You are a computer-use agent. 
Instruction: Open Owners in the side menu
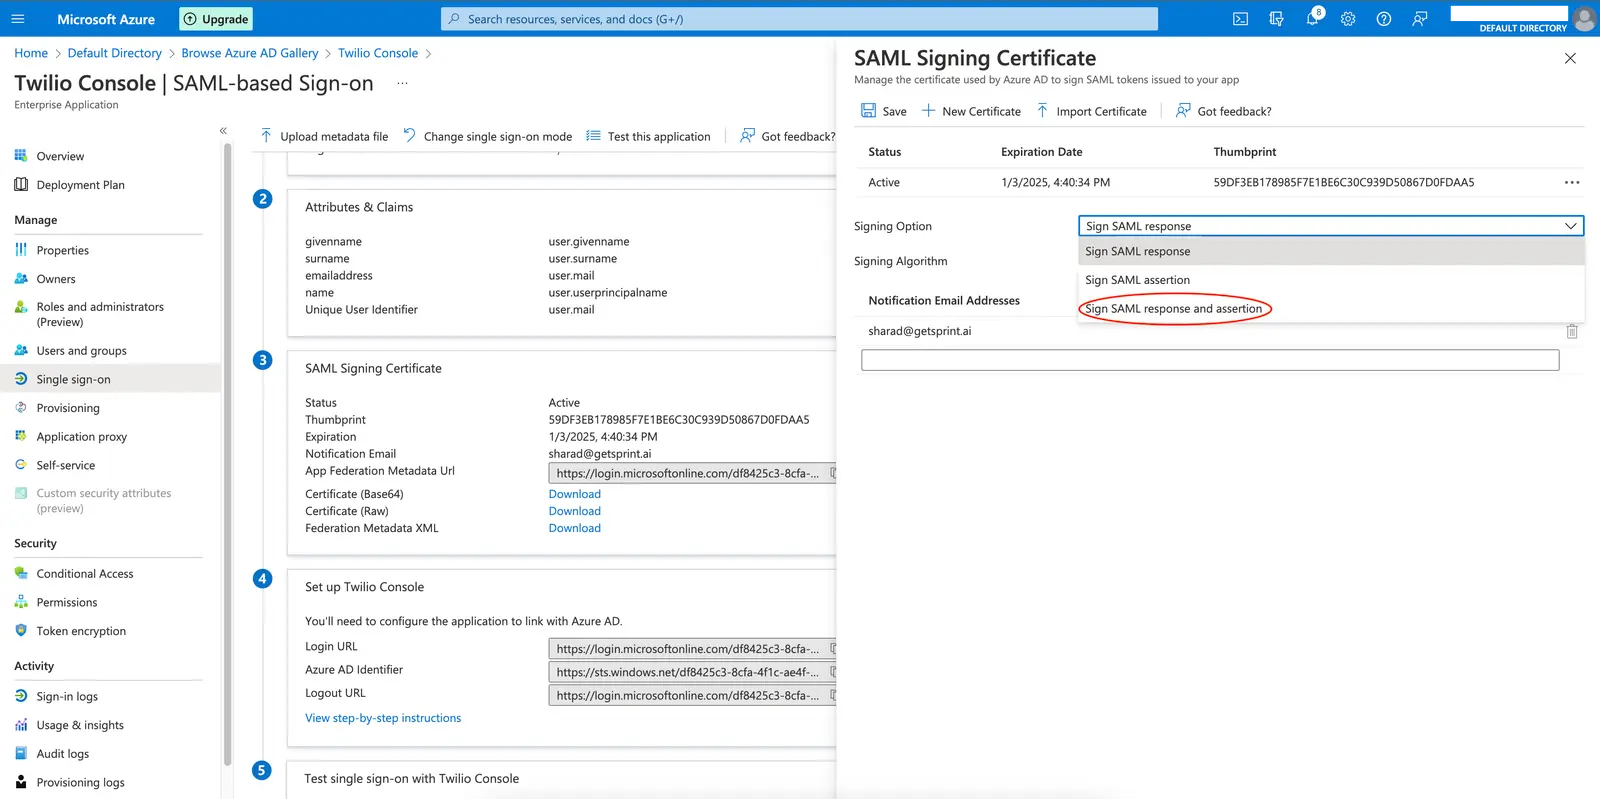(x=56, y=279)
